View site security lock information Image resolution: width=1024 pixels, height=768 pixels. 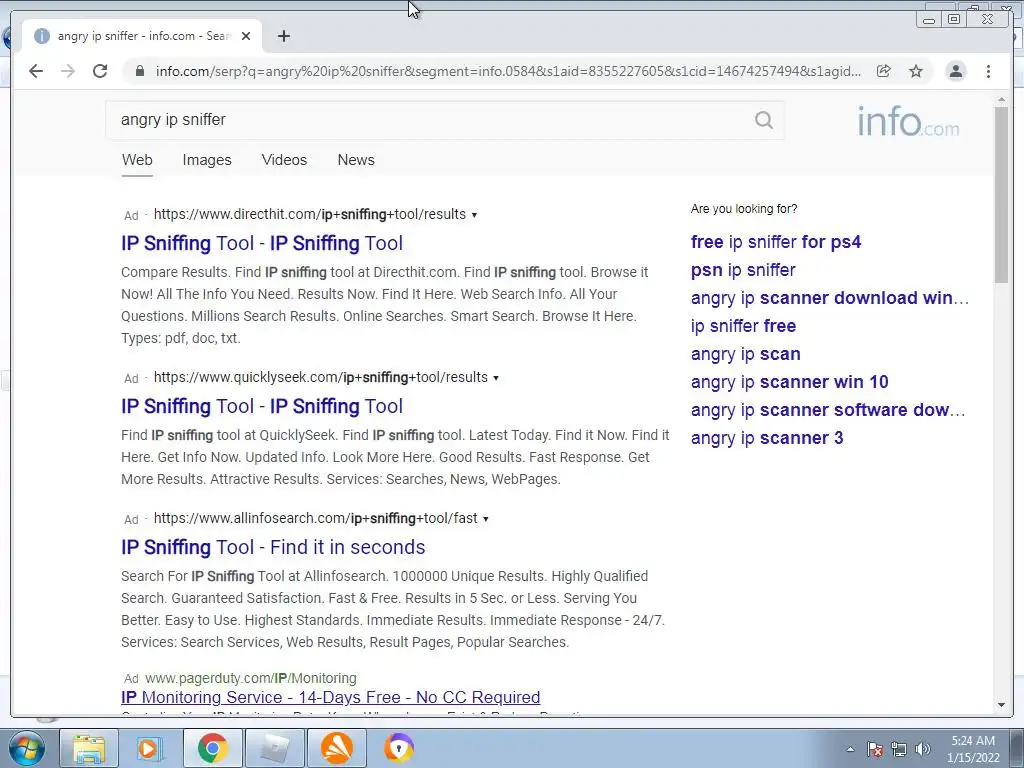tap(139, 71)
